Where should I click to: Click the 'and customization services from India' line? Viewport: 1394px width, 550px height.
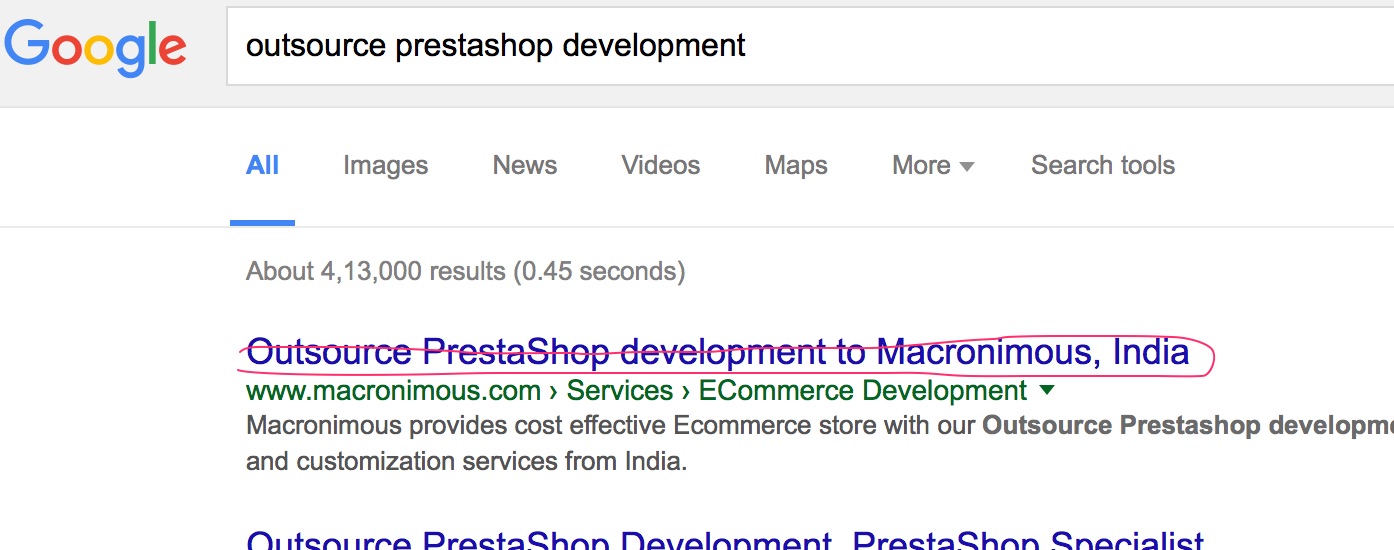pos(467,462)
